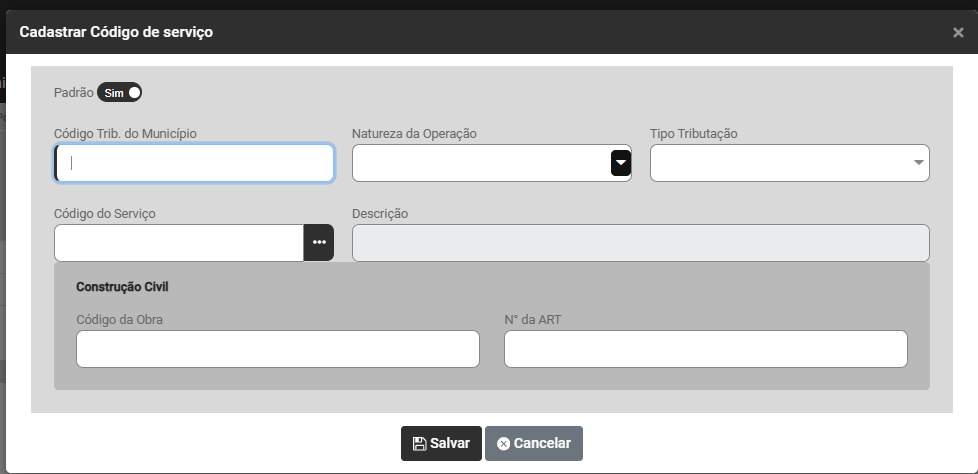Image resolution: width=978 pixels, height=474 pixels.
Task: Click the Construção Civil section heading
Action: [122, 287]
